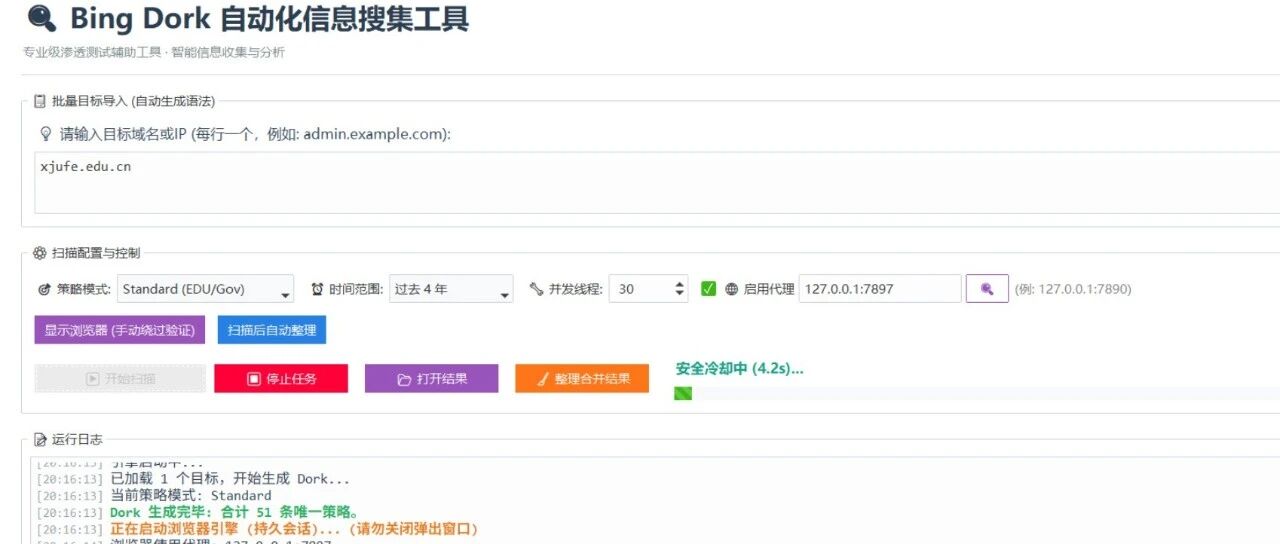Stop the task with 停止任务 button
Screen dimensions: 1280x544
click(281, 379)
